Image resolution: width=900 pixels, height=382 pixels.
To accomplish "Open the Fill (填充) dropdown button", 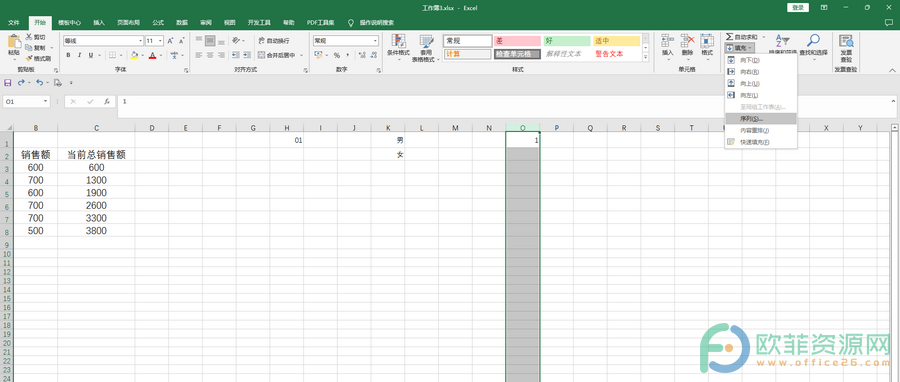I will click(739, 48).
